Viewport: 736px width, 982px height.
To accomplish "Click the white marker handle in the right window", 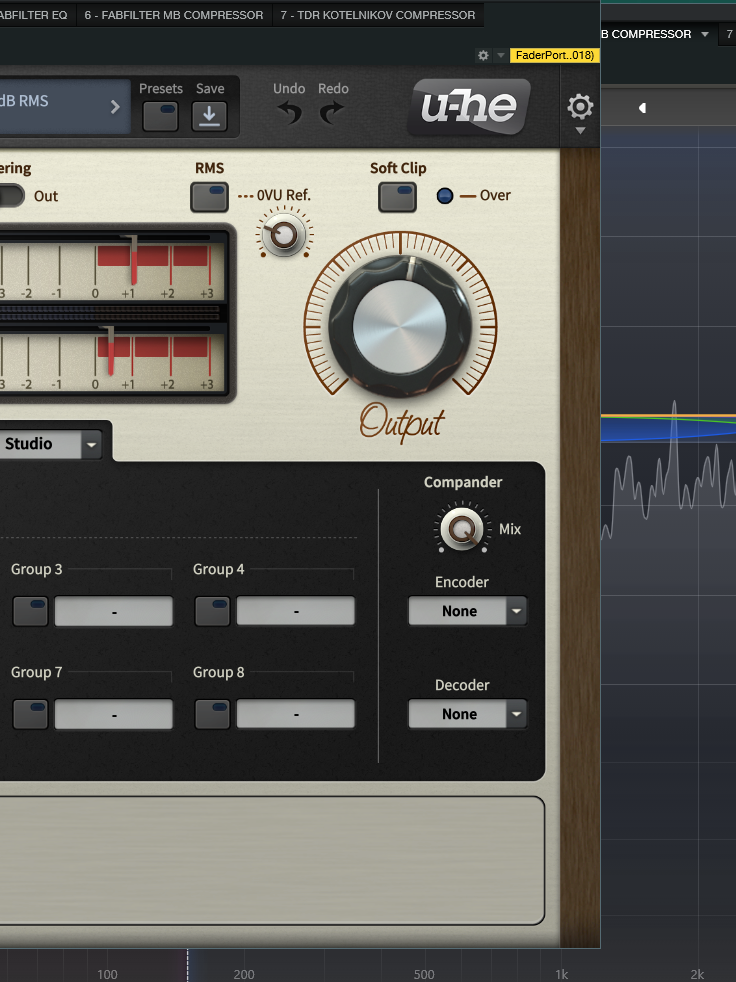I will (x=642, y=108).
